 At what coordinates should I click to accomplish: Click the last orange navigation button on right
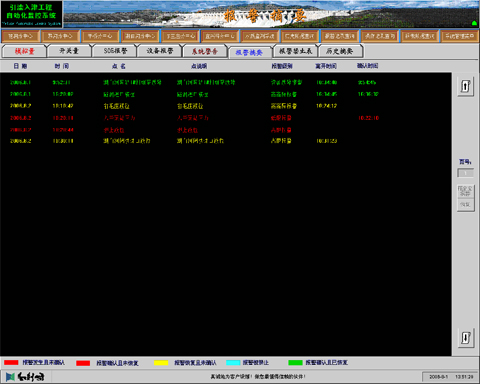point(460,36)
